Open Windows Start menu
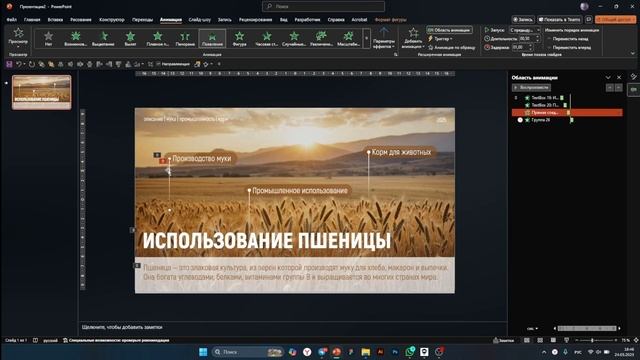The width and height of the screenshot is (640, 360). pos(203,352)
